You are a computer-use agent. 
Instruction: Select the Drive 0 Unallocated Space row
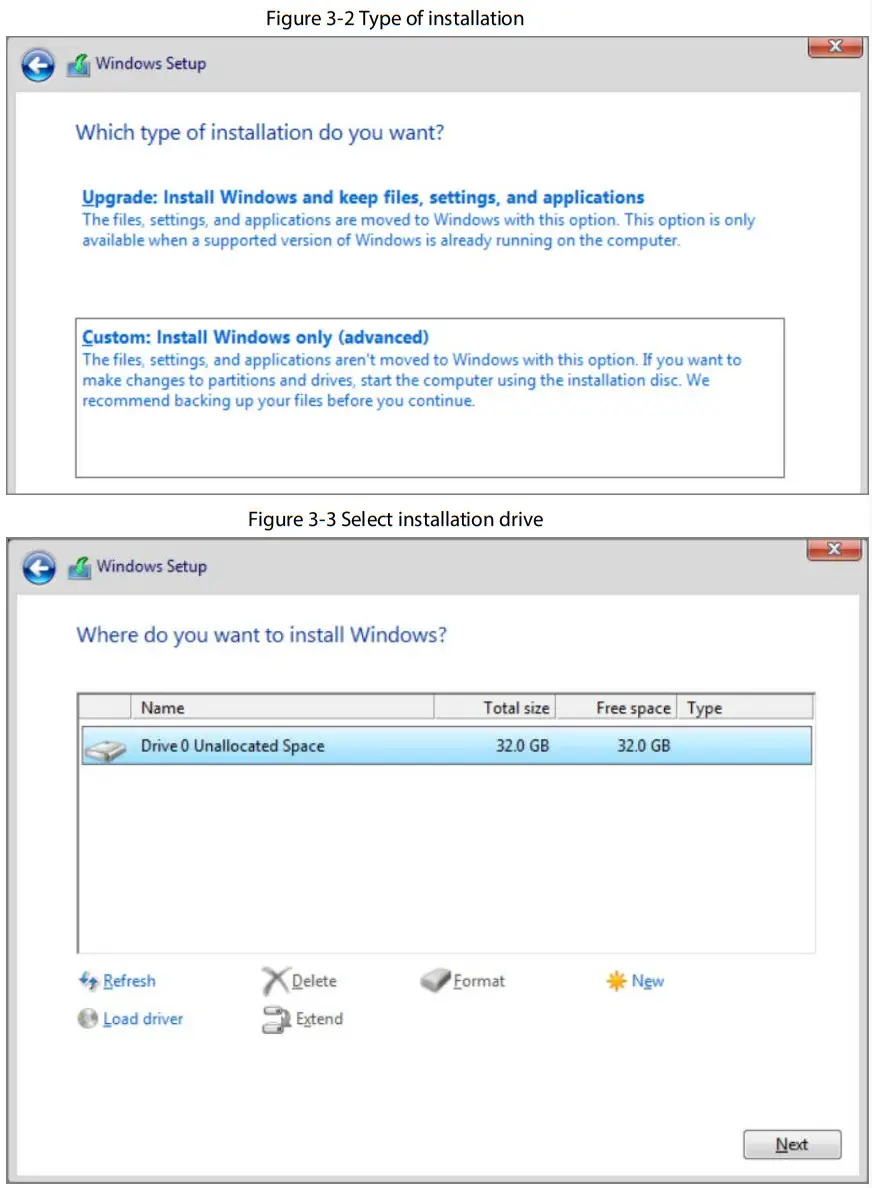click(x=447, y=746)
